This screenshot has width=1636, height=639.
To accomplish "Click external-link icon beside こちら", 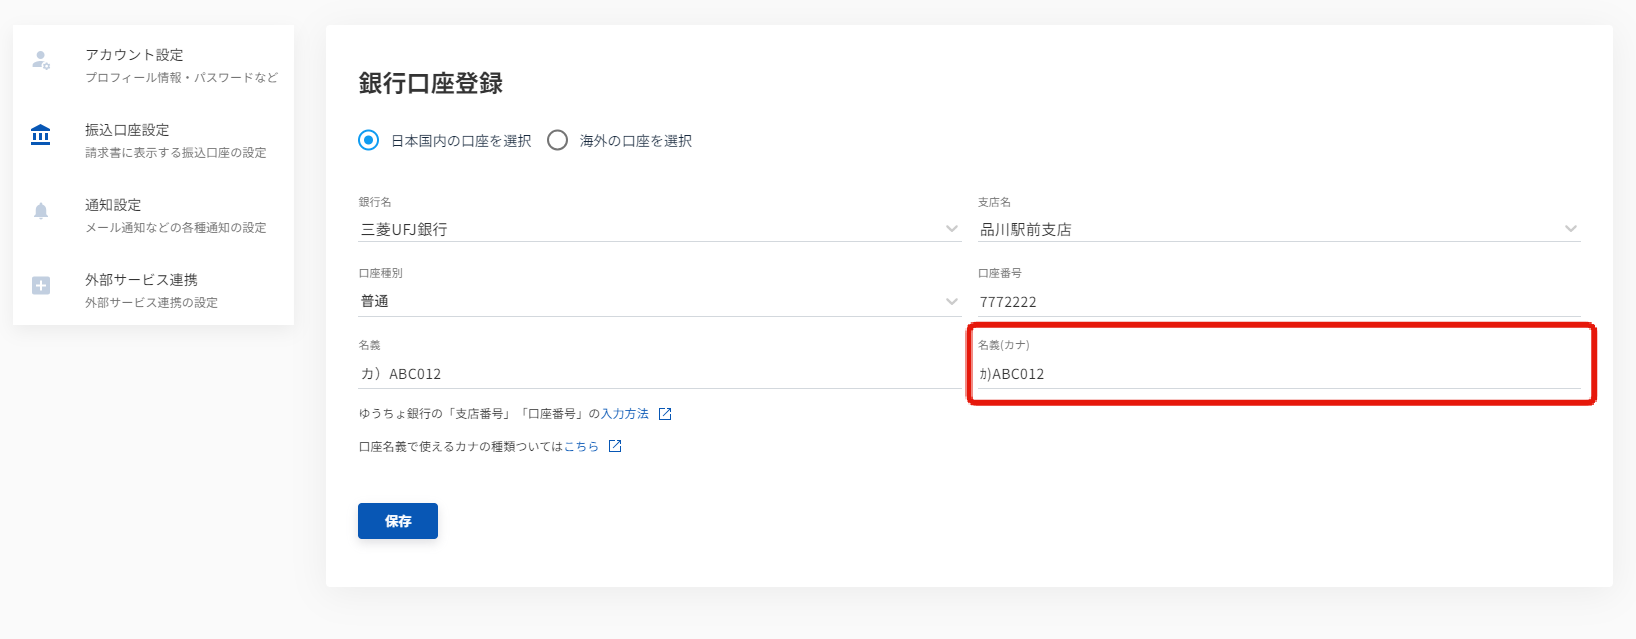I will [x=615, y=447].
